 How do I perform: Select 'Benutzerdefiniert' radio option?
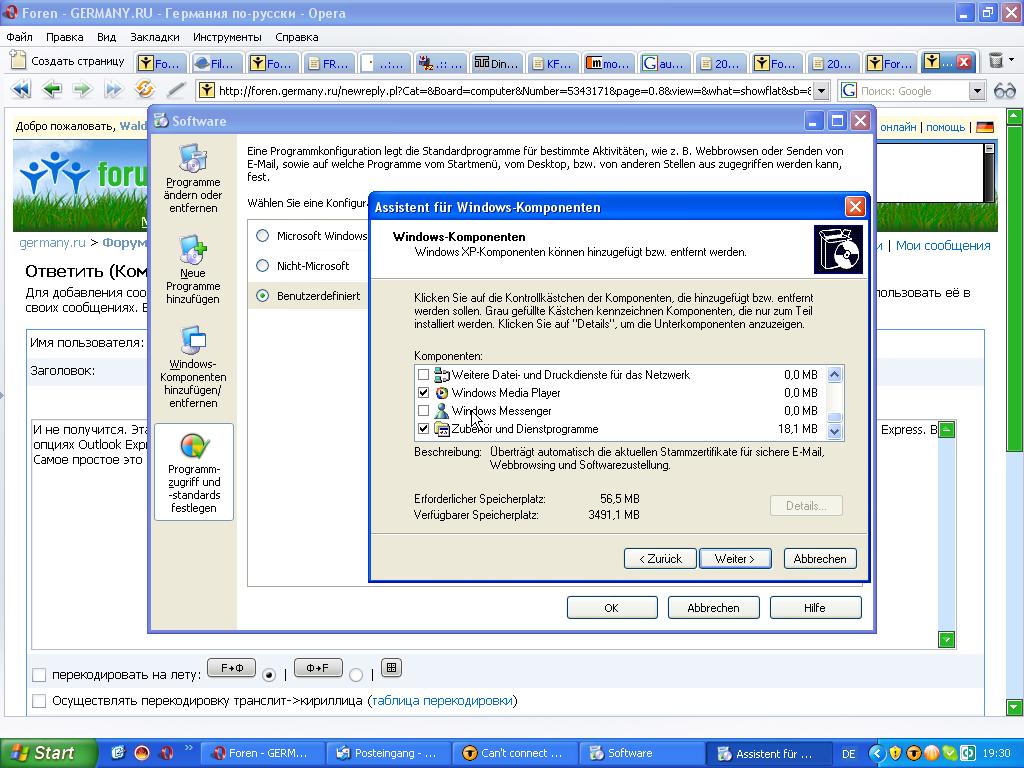coord(263,296)
